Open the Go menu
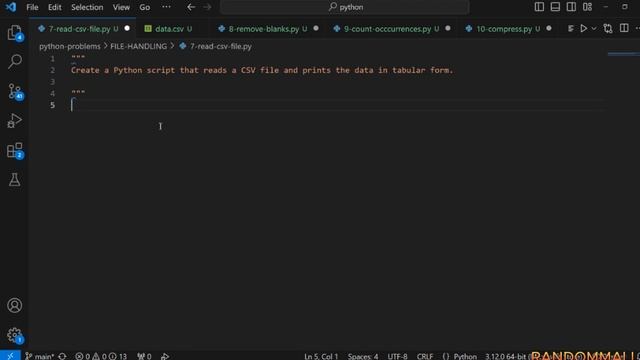This screenshot has height=360, width=640. pyautogui.click(x=144, y=7)
